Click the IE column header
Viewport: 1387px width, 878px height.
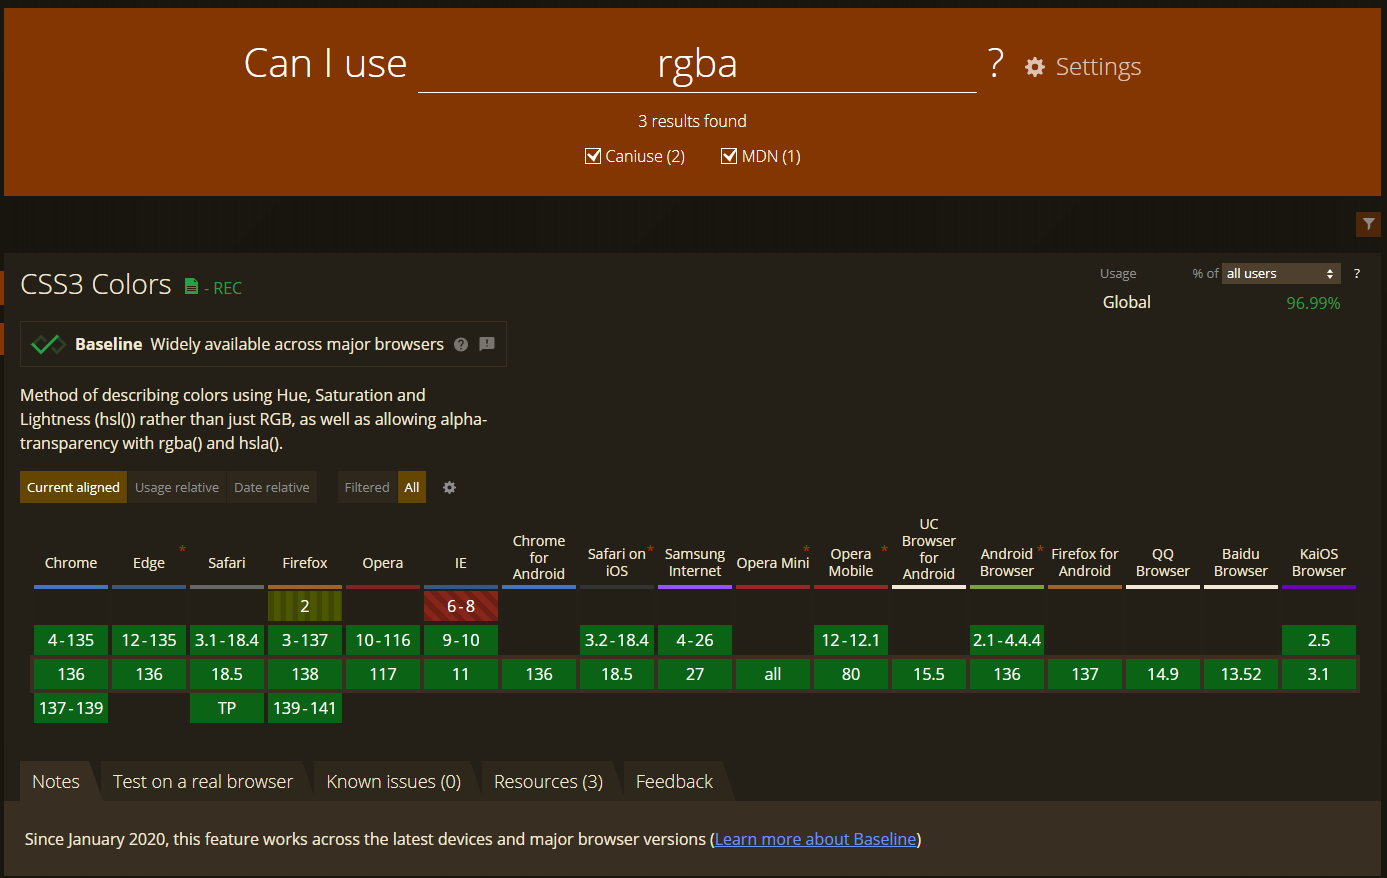461,563
